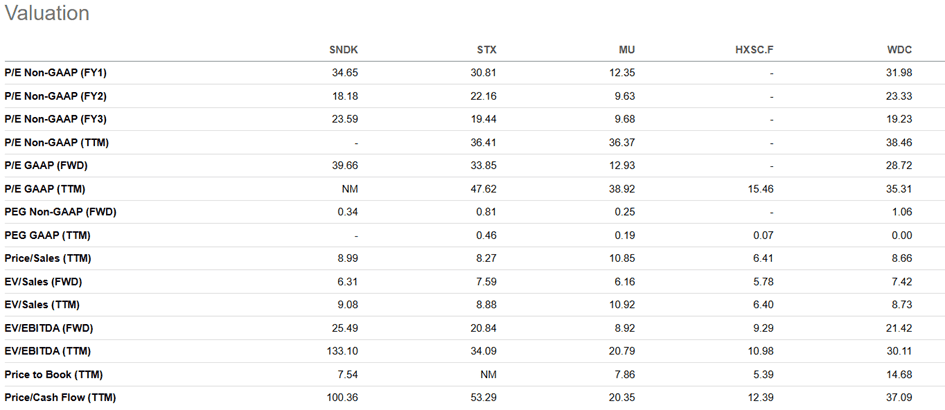The width and height of the screenshot is (945, 410).
Task: Select WDC's Price to Book value 14.68
Action: coord(926,375)
